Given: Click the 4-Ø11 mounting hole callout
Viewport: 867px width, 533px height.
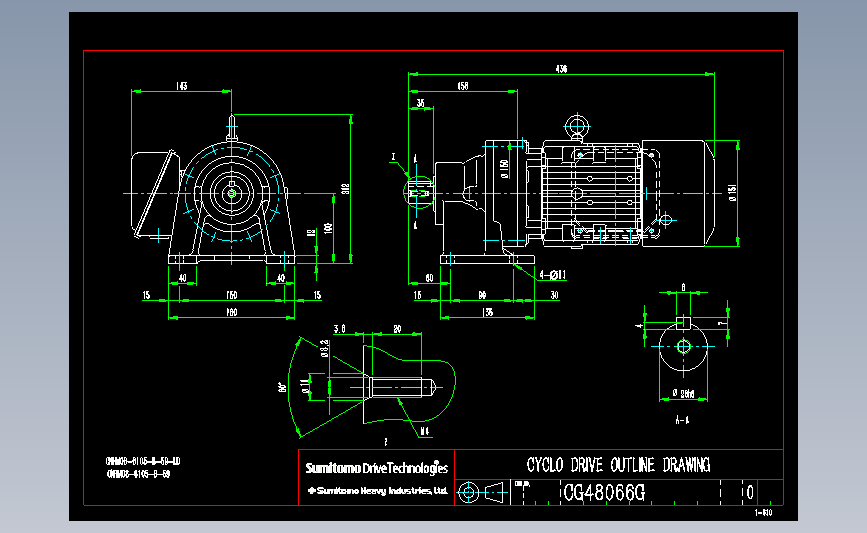Looking at the screenshot, I should pyautogui.click(x=552, y=275).
